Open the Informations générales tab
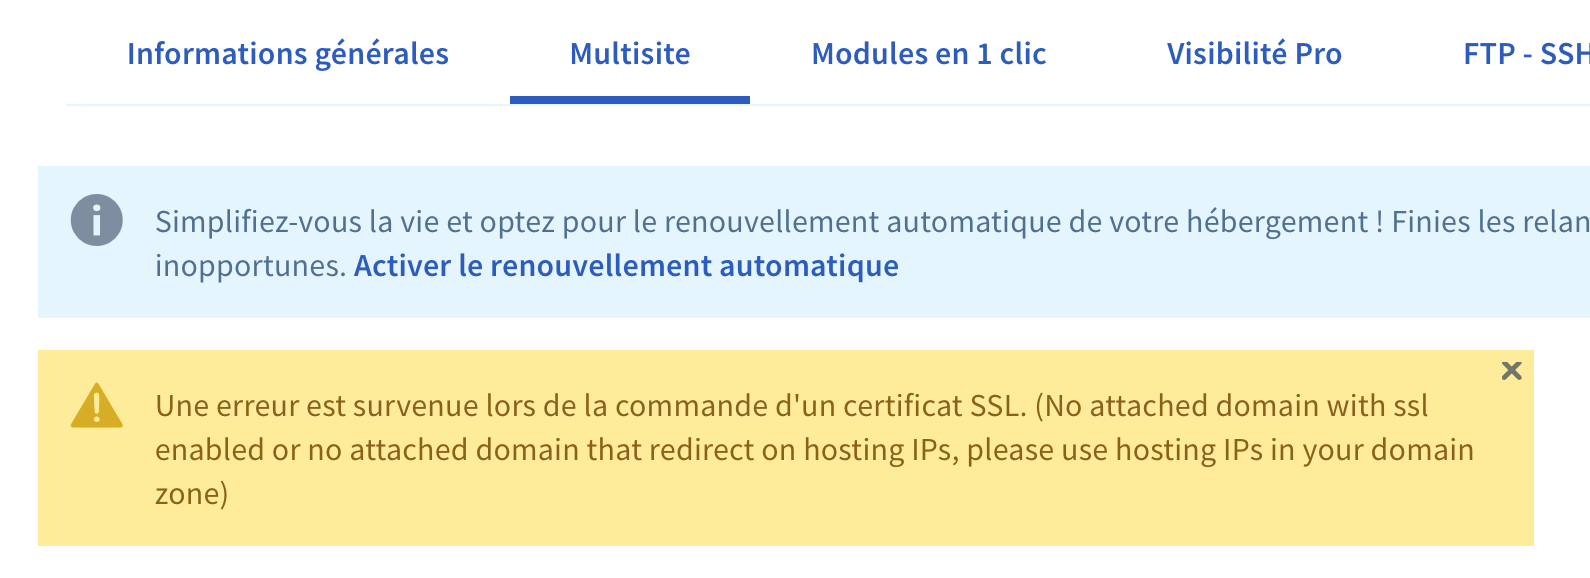The image size is (1590, 578). point(288,54)
